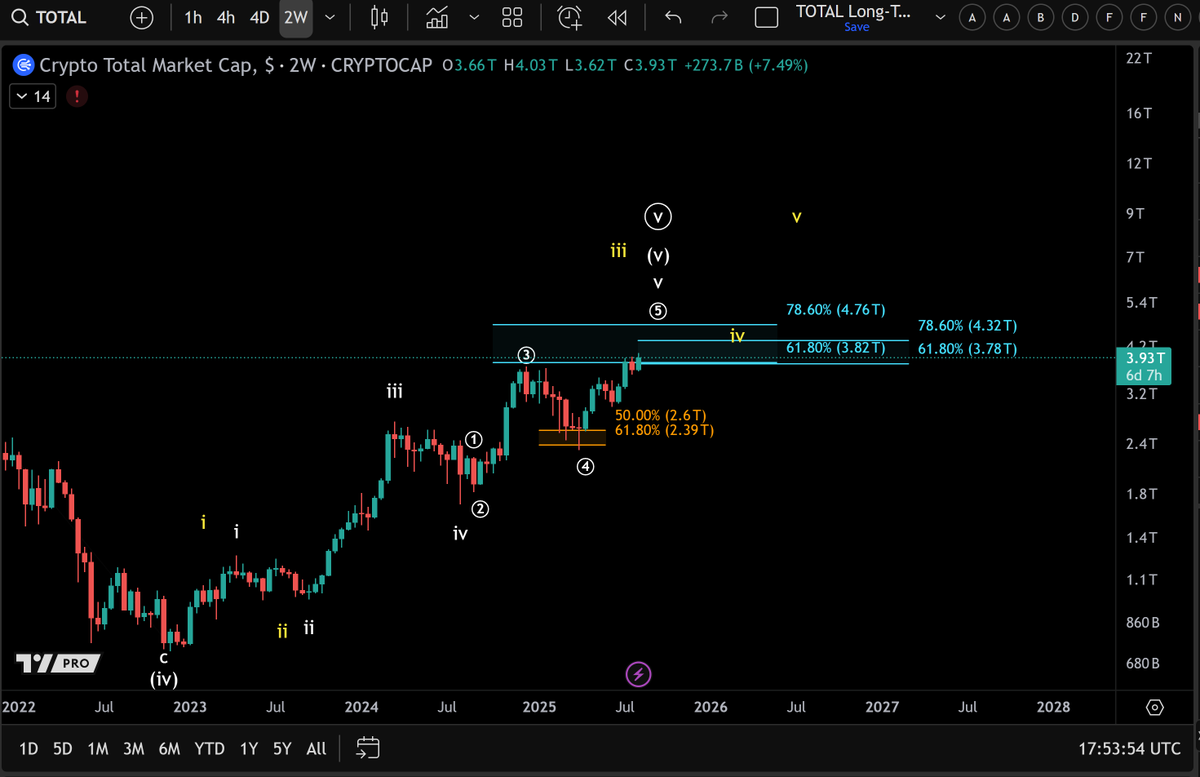The height and width of the screenshot is (777, 1200).
Task: Select the 61.80% (2.39T) fib label
Action: point(665,430)
